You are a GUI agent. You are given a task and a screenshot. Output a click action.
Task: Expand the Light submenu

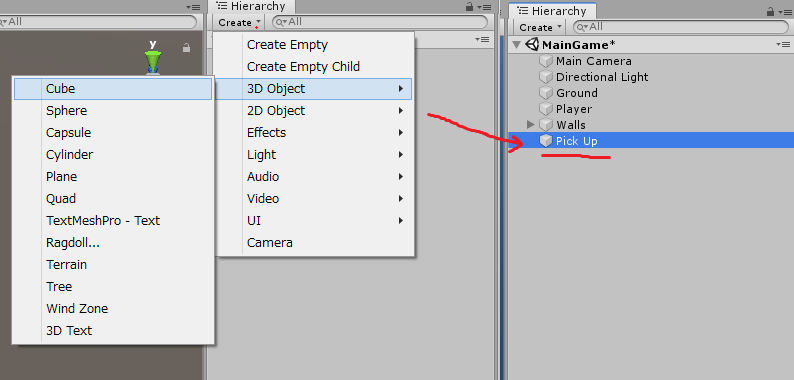tap(313, 155)
